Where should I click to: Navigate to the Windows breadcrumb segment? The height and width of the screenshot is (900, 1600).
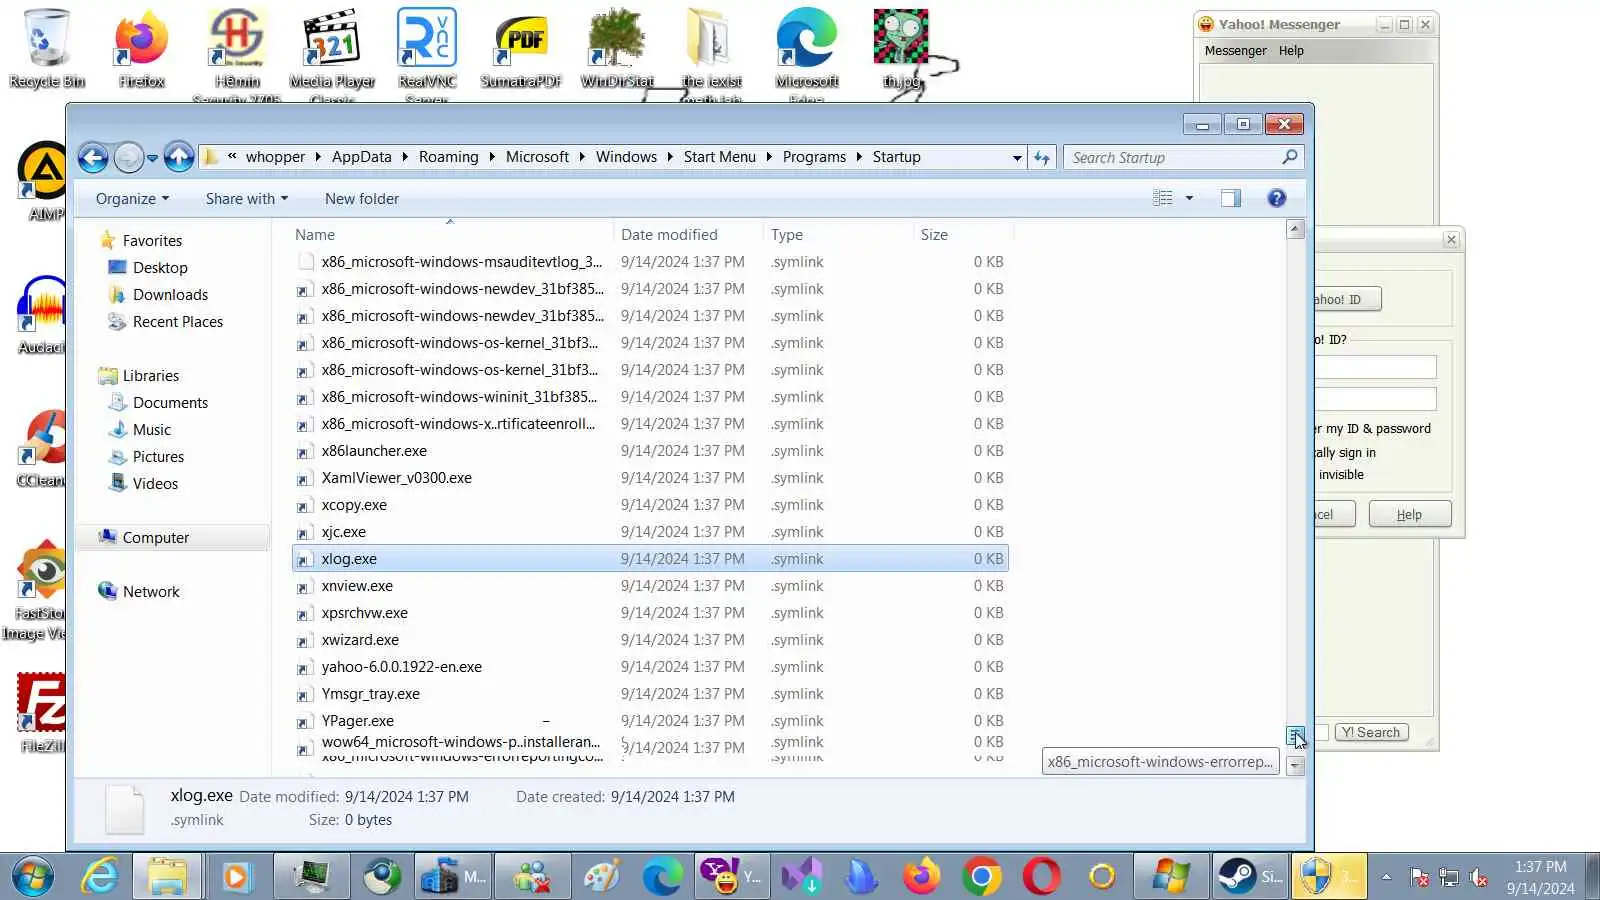[626, 157]
